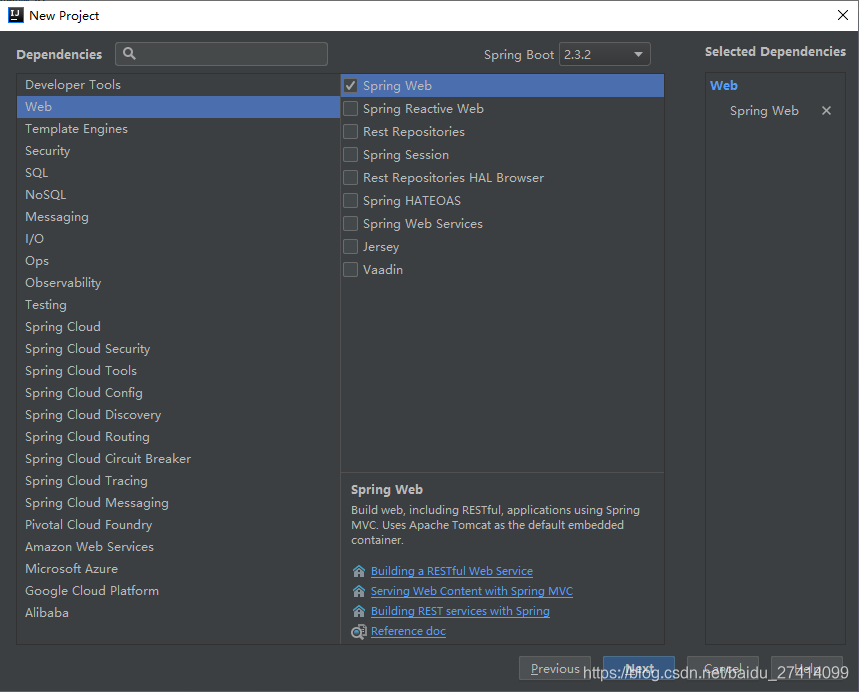The image size is (859, 692).
Task: Click the Previous button
Action: (555, 668)
